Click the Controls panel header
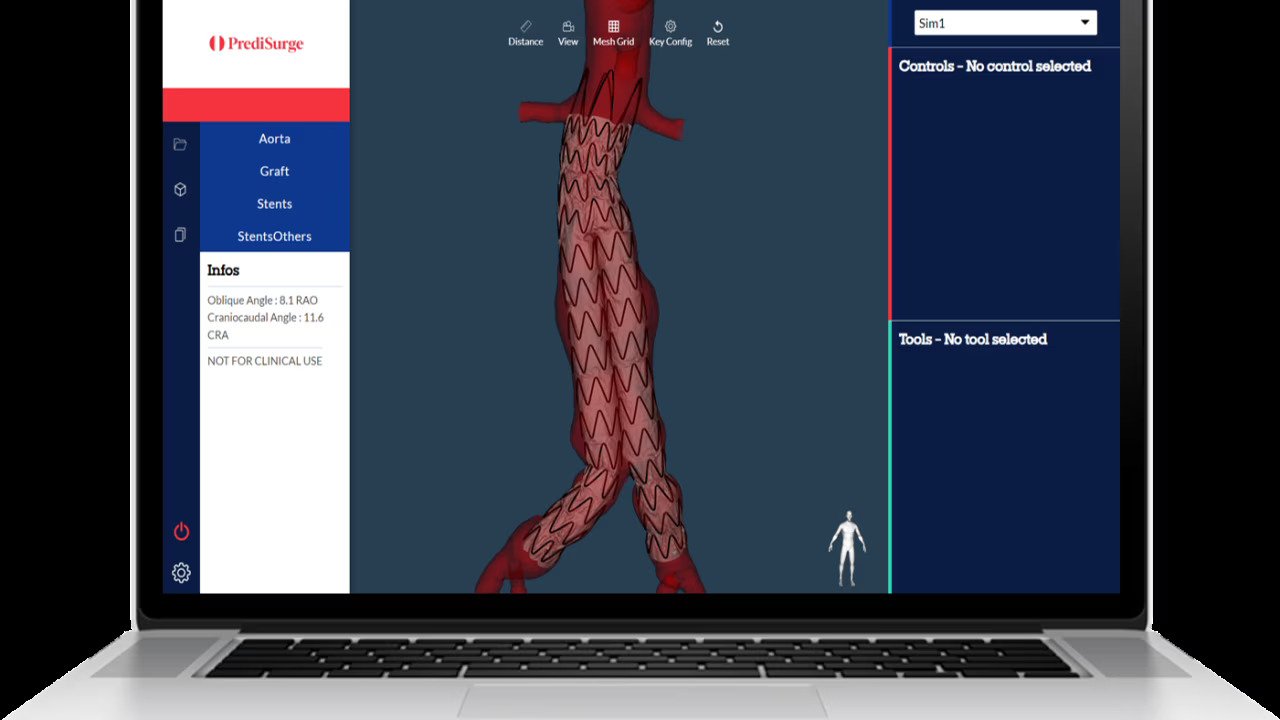1280x720 pixels. [994, 66]
